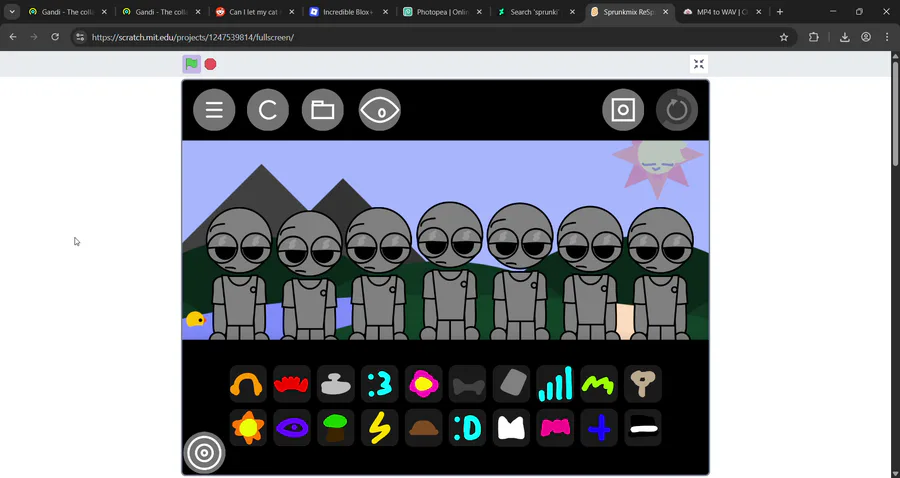The width and height of the screenshot is (900, 478).
Task: Open the tab search dropdown arrow
Action: [12, 11]
